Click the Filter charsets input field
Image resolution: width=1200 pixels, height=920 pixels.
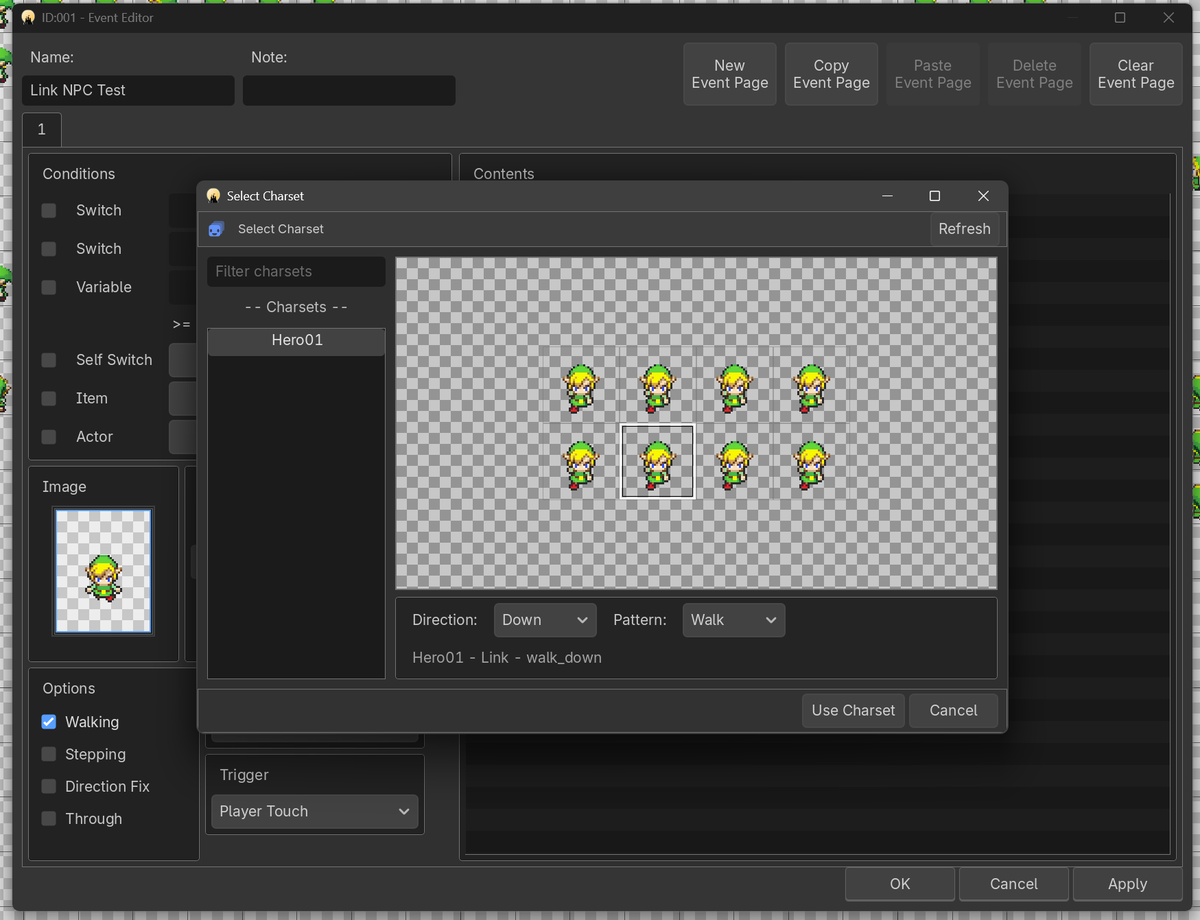(x=296, y=272)
